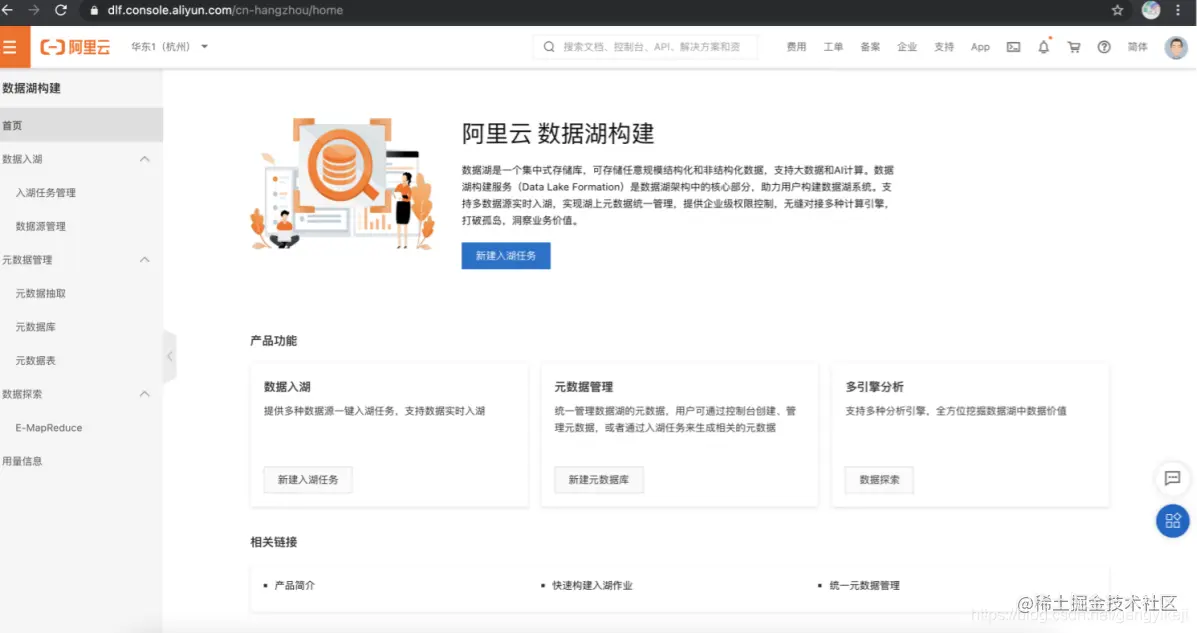Open the 产品简介 link
This screenshot has height=633, width=1197.
click(294, 586)
